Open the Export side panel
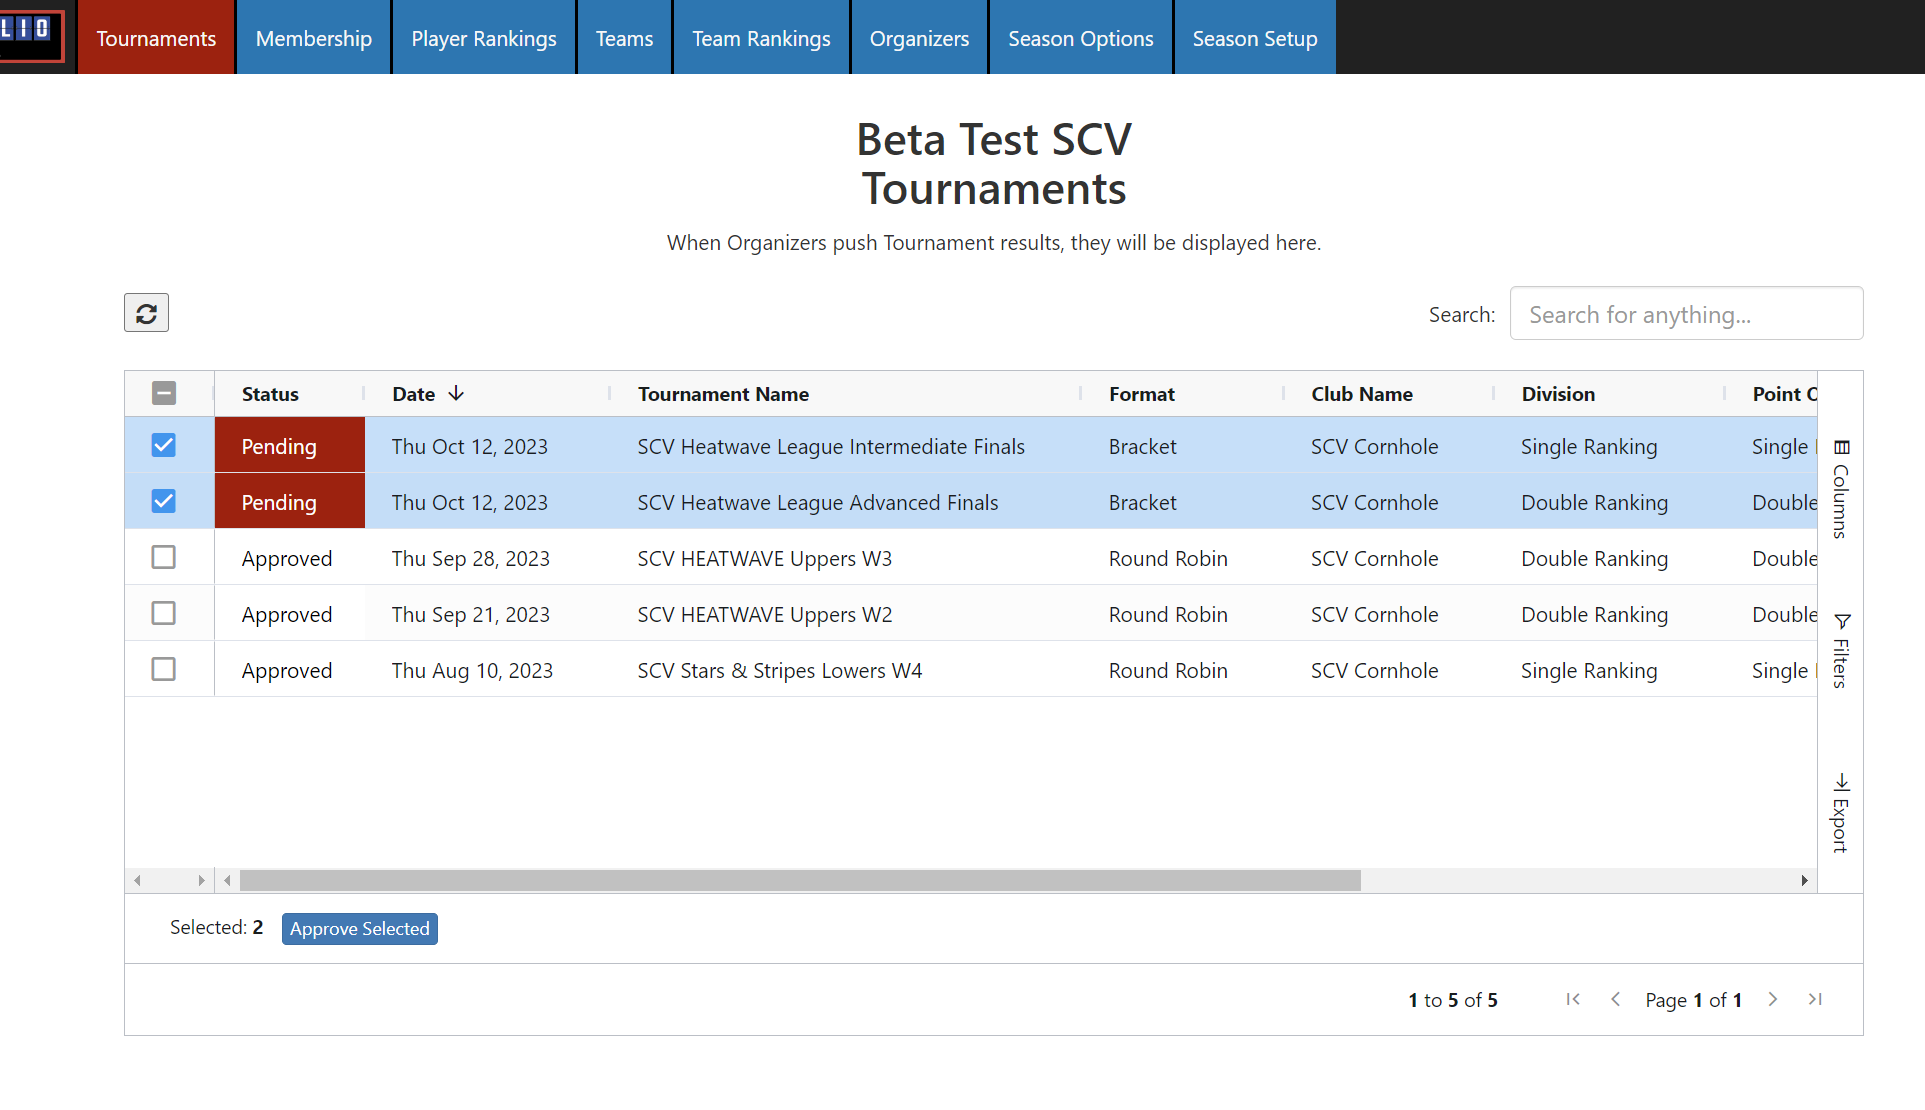Screen dimensions: 1925x1110 pos(1841,814)
